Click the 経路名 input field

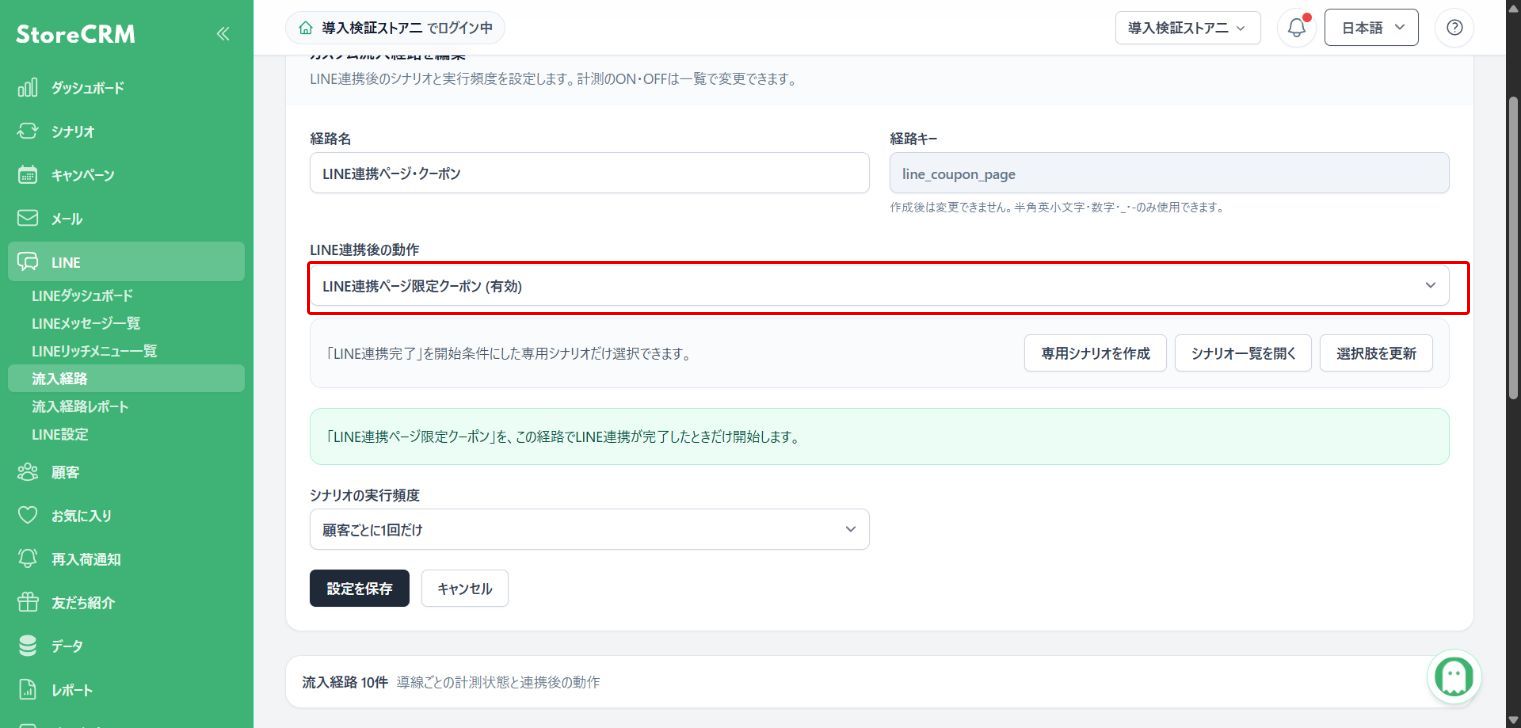point(589,173)
